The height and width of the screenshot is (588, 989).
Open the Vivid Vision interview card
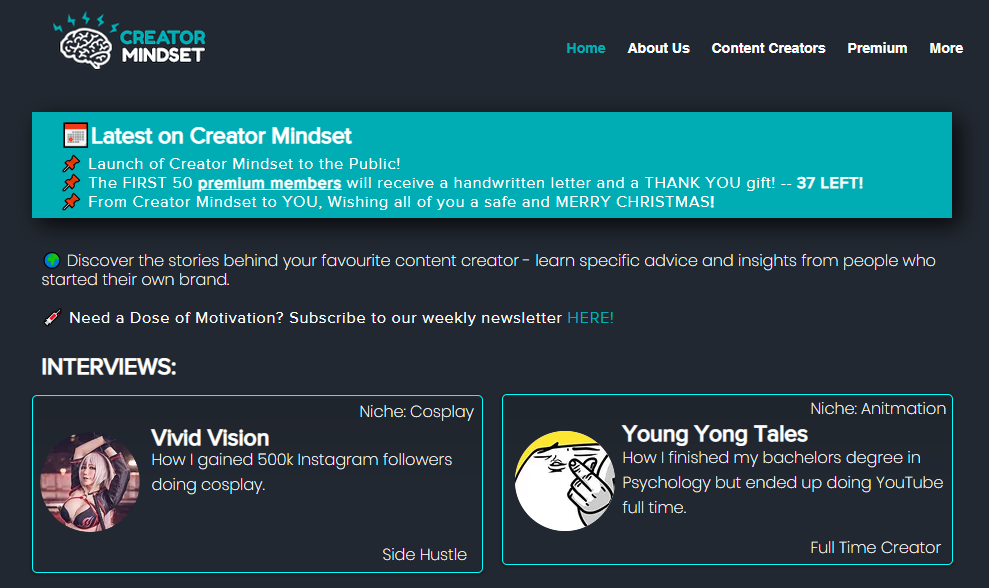pos(257,483)
